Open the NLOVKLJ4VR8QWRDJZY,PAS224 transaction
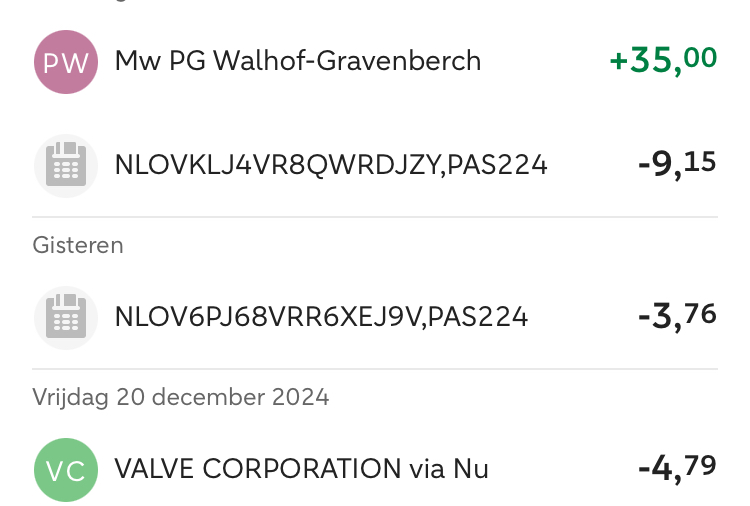This screenshot has width=750, height=506. pos(331,165)
